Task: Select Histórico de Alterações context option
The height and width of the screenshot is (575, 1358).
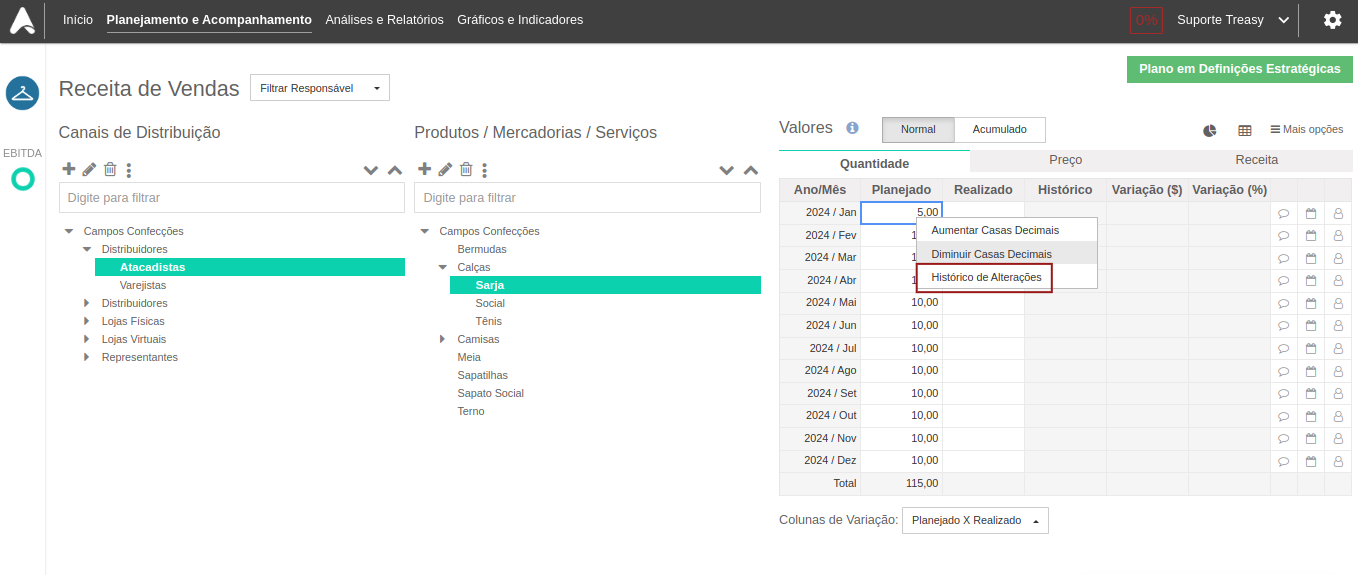Action: coord(986,277)
